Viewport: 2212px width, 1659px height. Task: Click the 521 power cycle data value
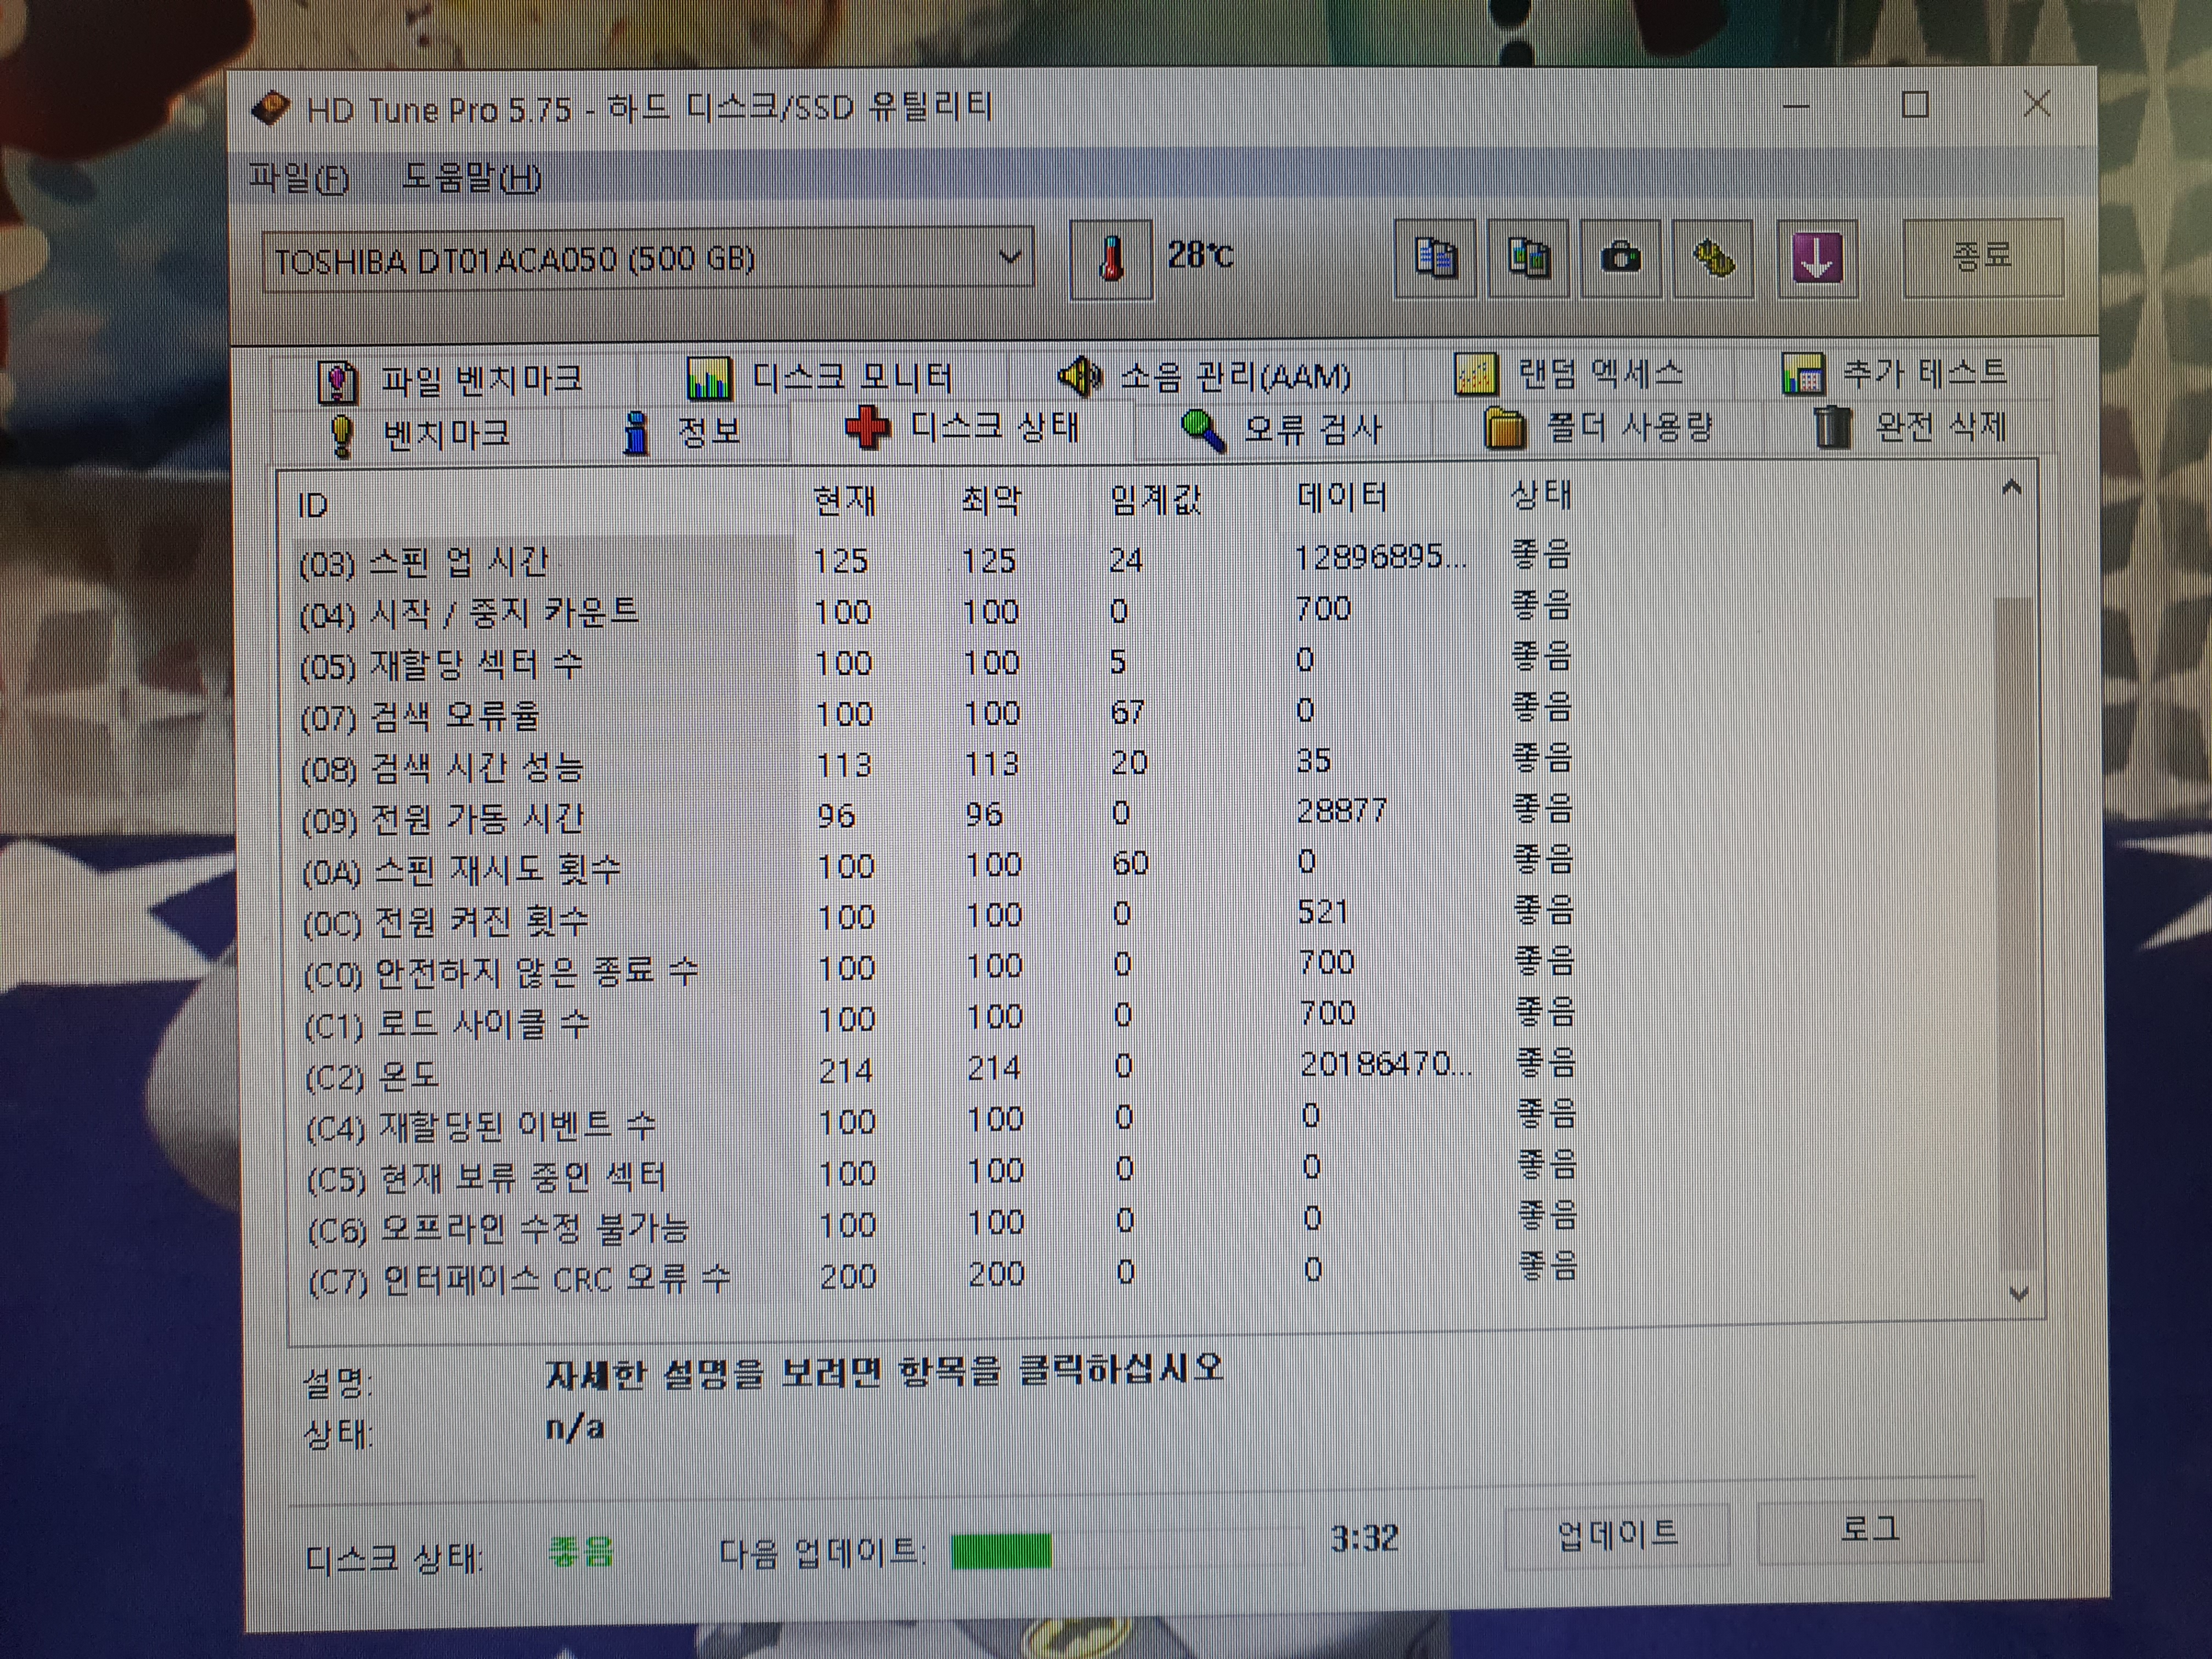(x=1323, y=912)
